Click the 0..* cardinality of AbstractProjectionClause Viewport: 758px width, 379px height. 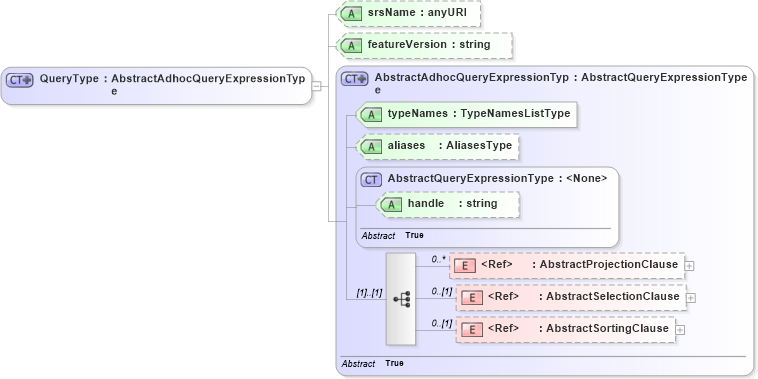coord(438,260)
